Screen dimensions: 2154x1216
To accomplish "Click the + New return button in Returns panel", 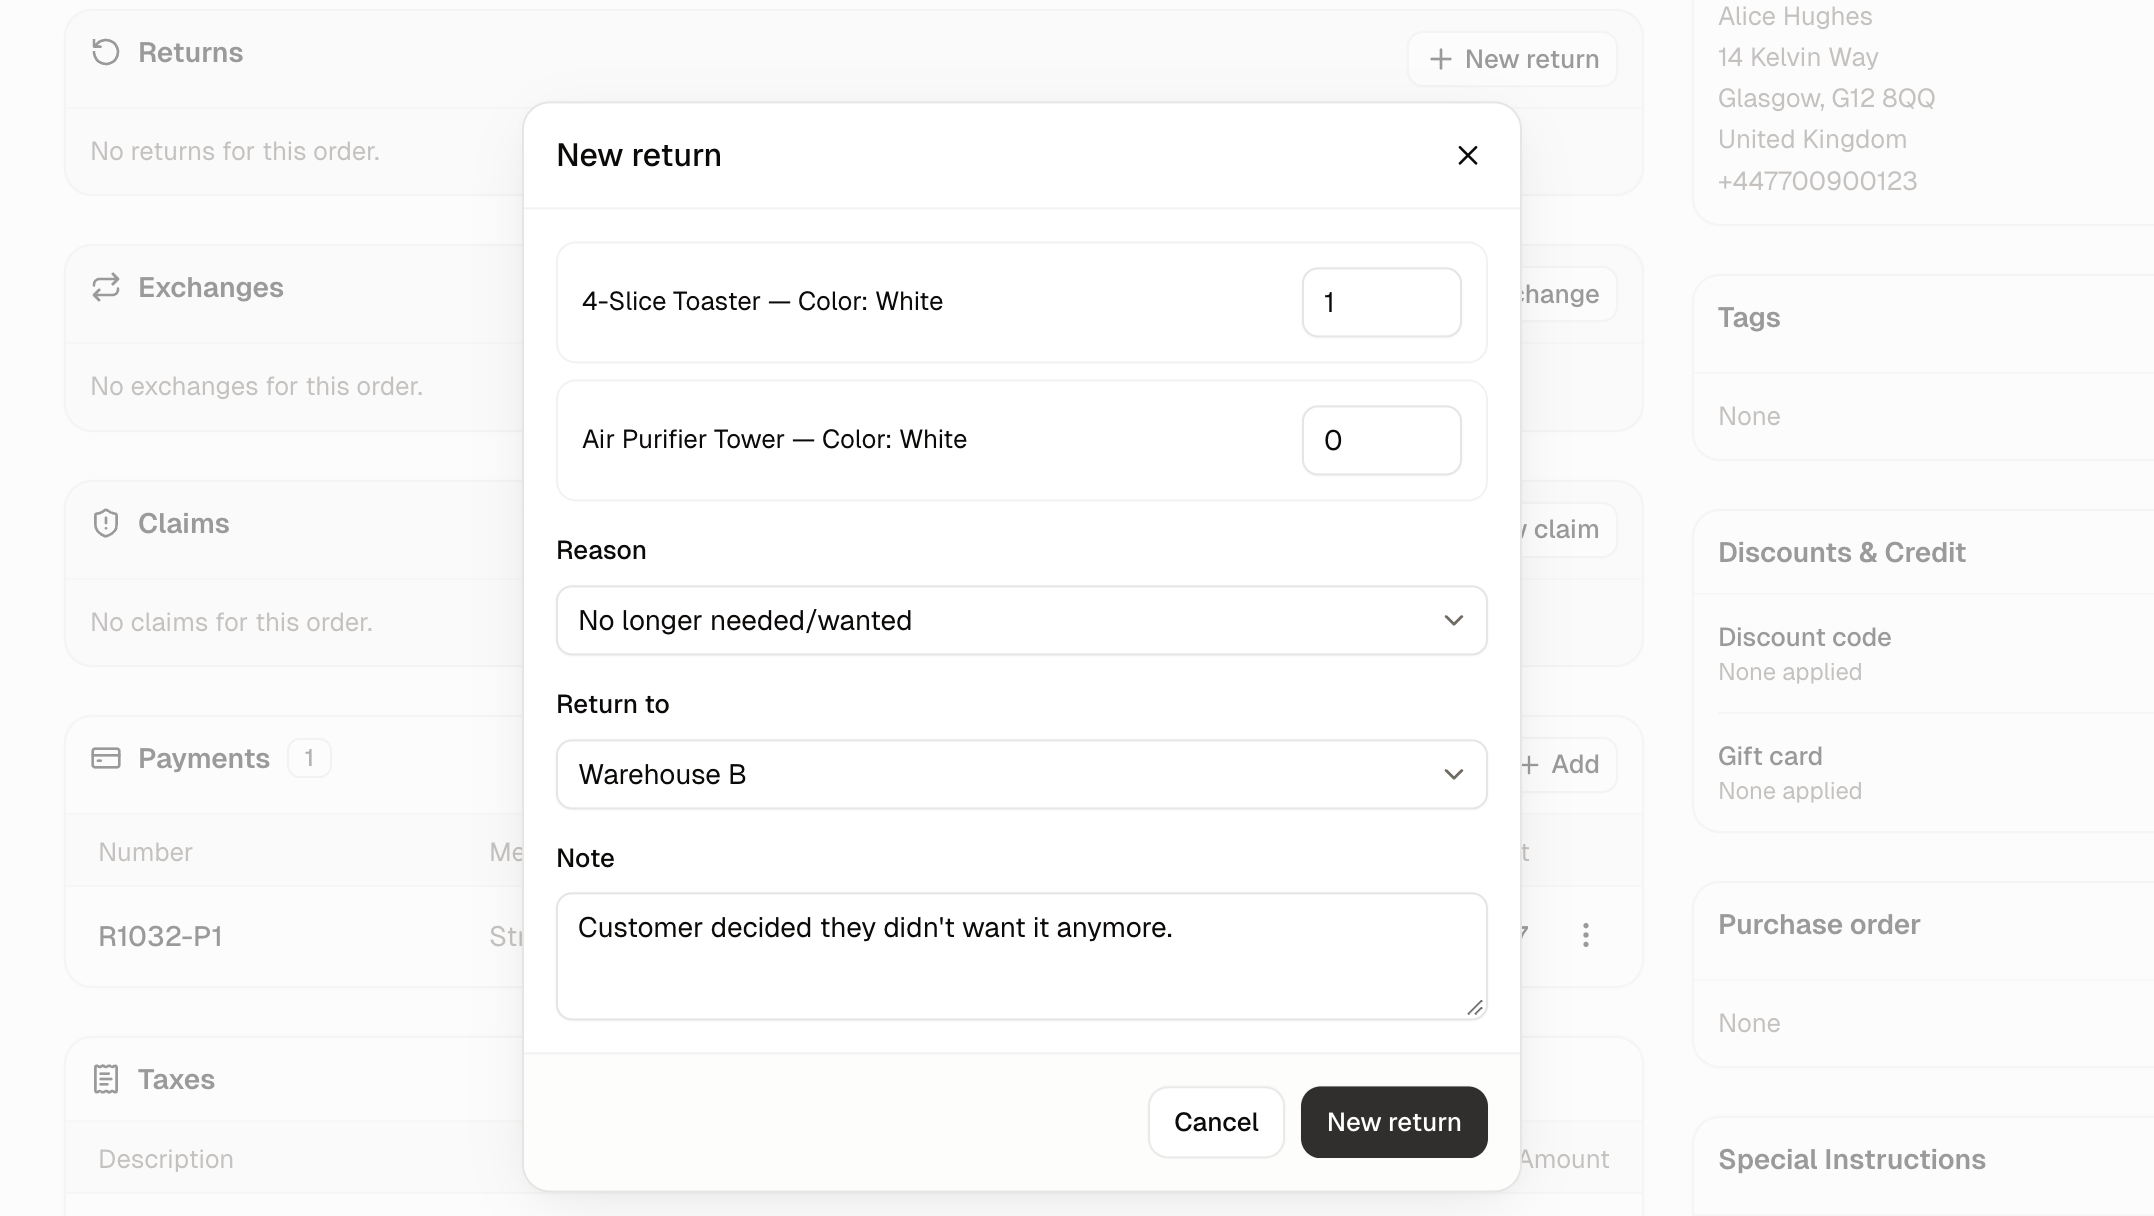I will click(x=1512, y=59).
